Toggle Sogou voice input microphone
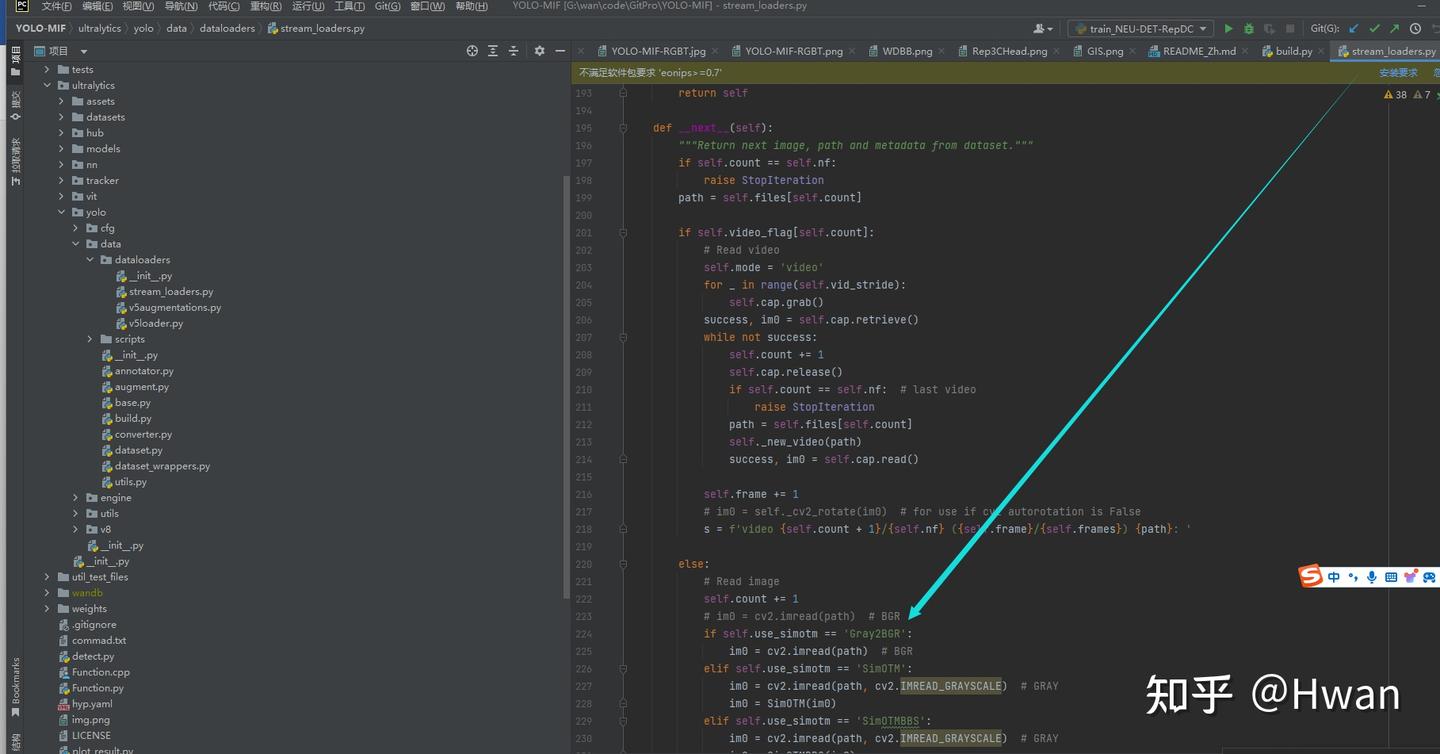Image resolution: width=1440 pixels, height=754 pixels. pyautogui.click(x=1371, y=577)
